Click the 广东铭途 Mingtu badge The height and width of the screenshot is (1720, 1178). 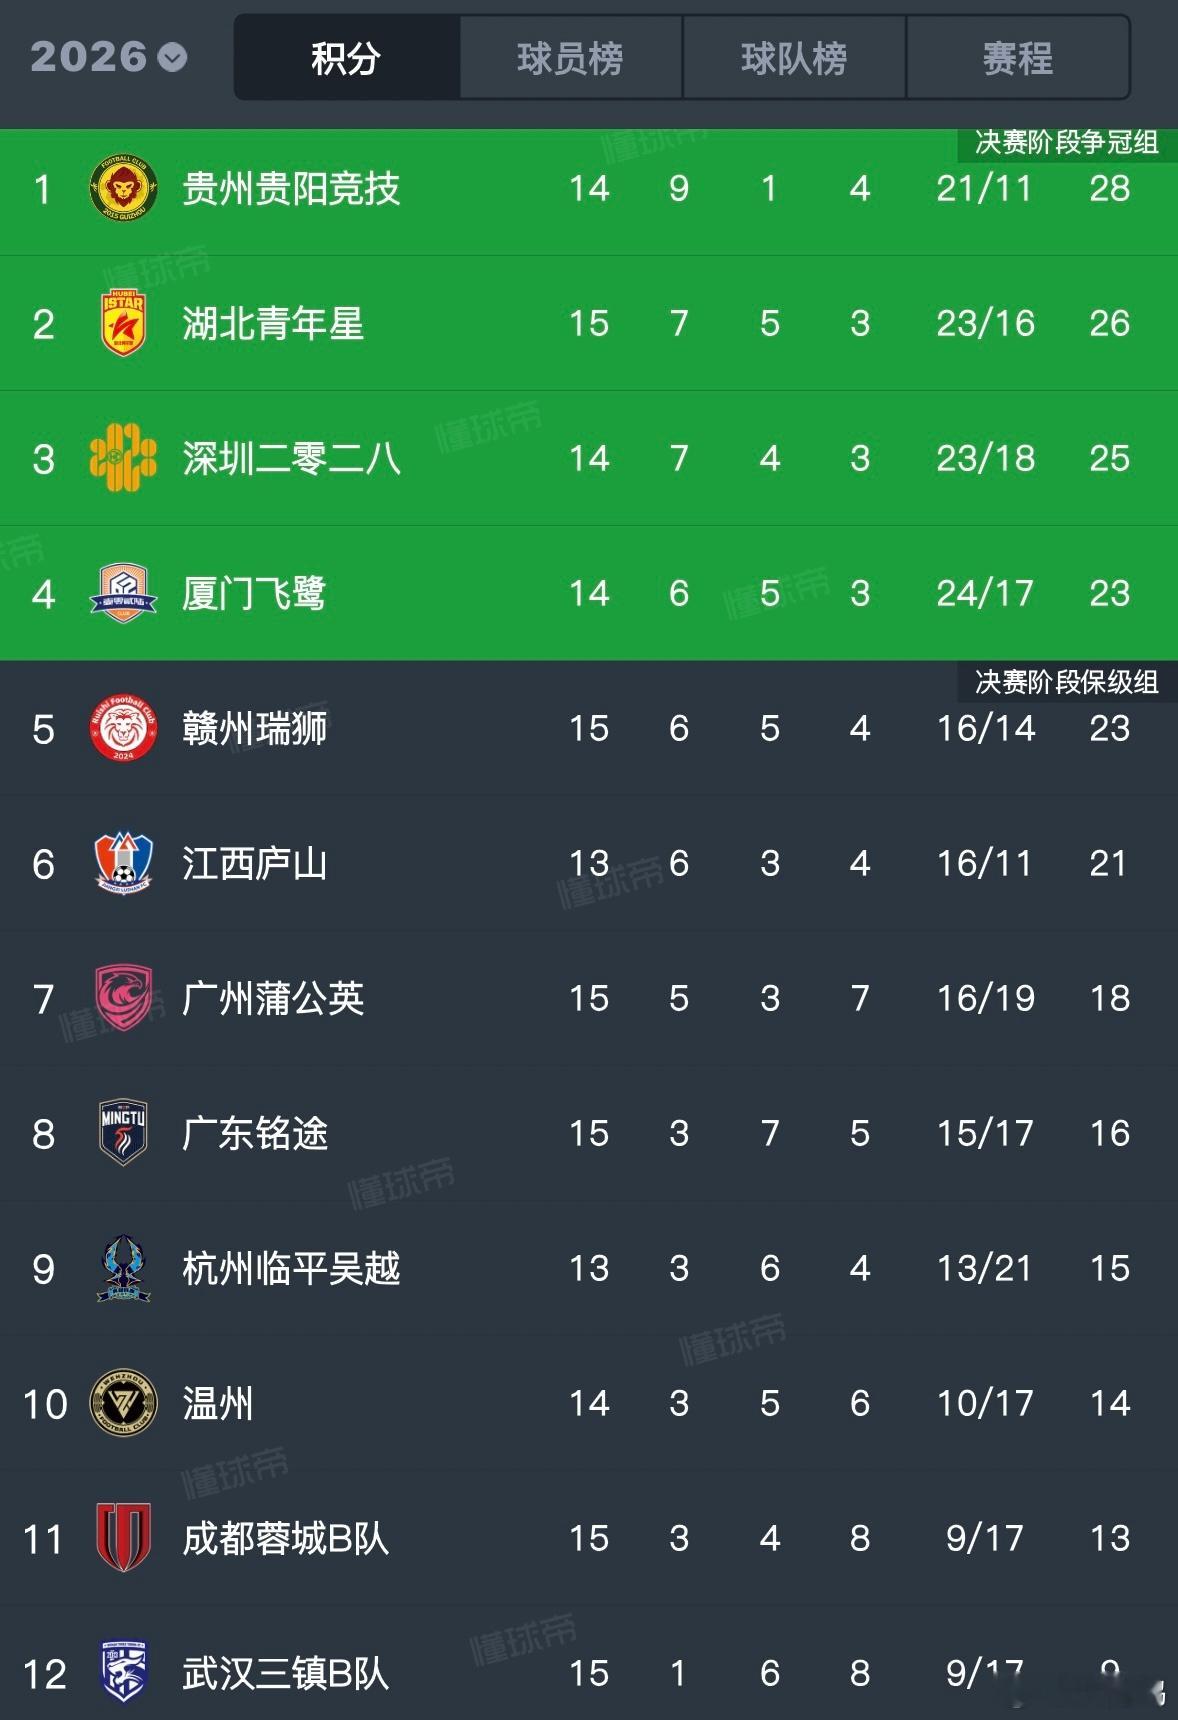pyautogui.click(x=123, y=1133)
